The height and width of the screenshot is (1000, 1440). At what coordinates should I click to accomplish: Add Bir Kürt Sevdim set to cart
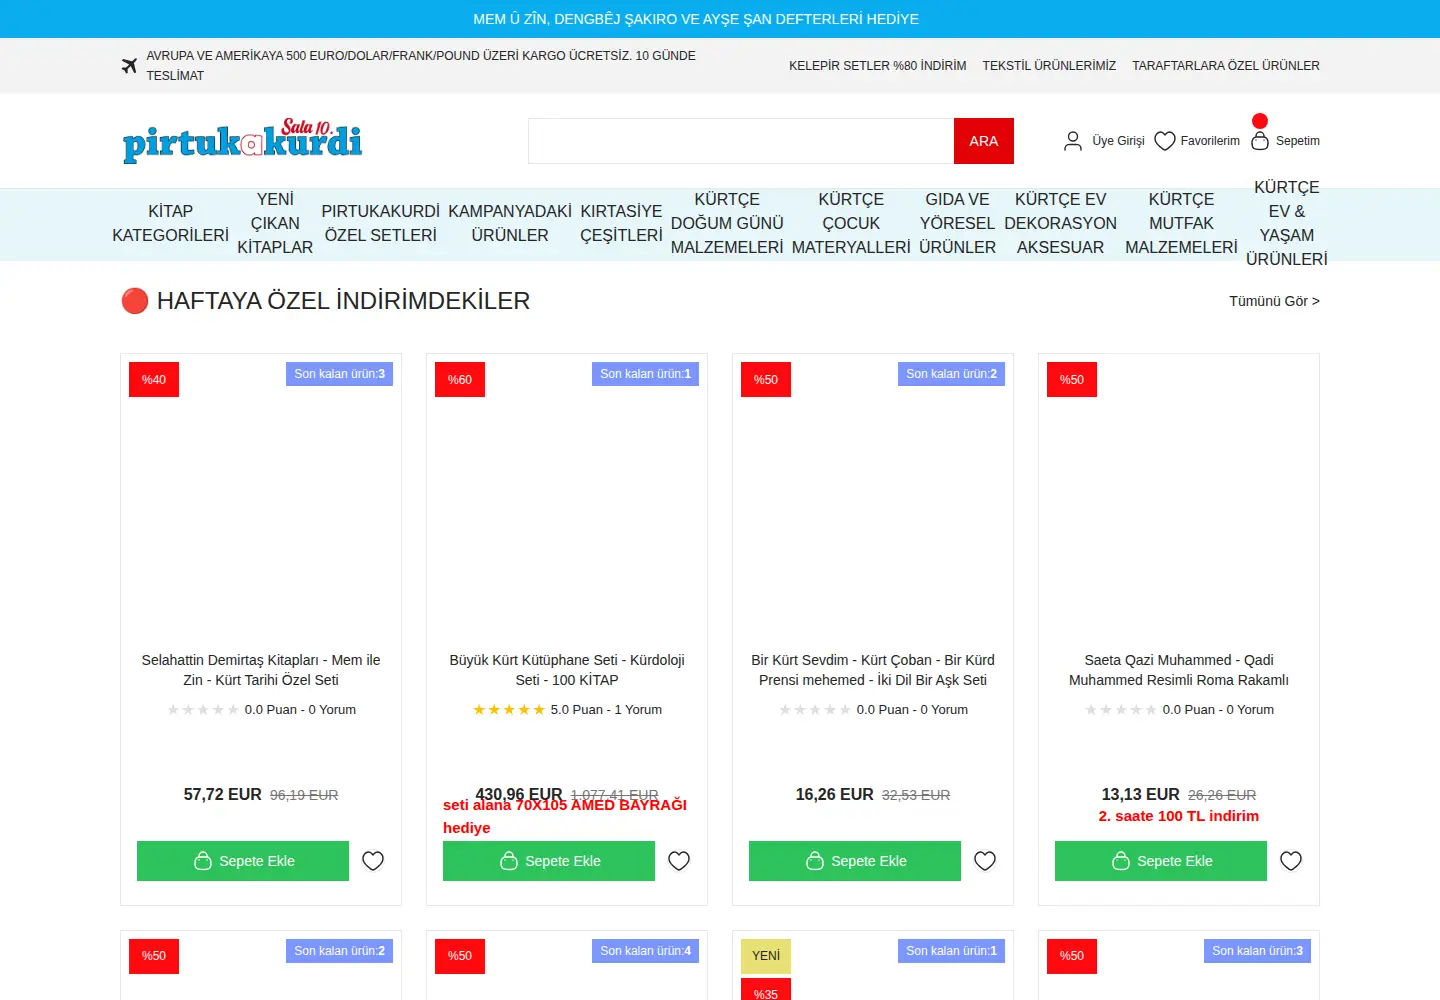click(855, 861)
